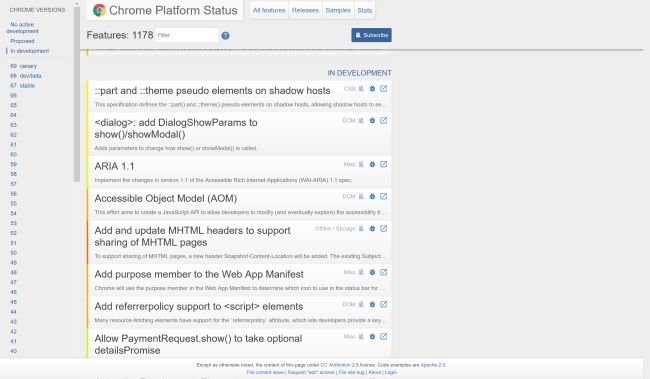
Task: Open bug icon for PaymentRequest.show() row
Action: [372, 337]
